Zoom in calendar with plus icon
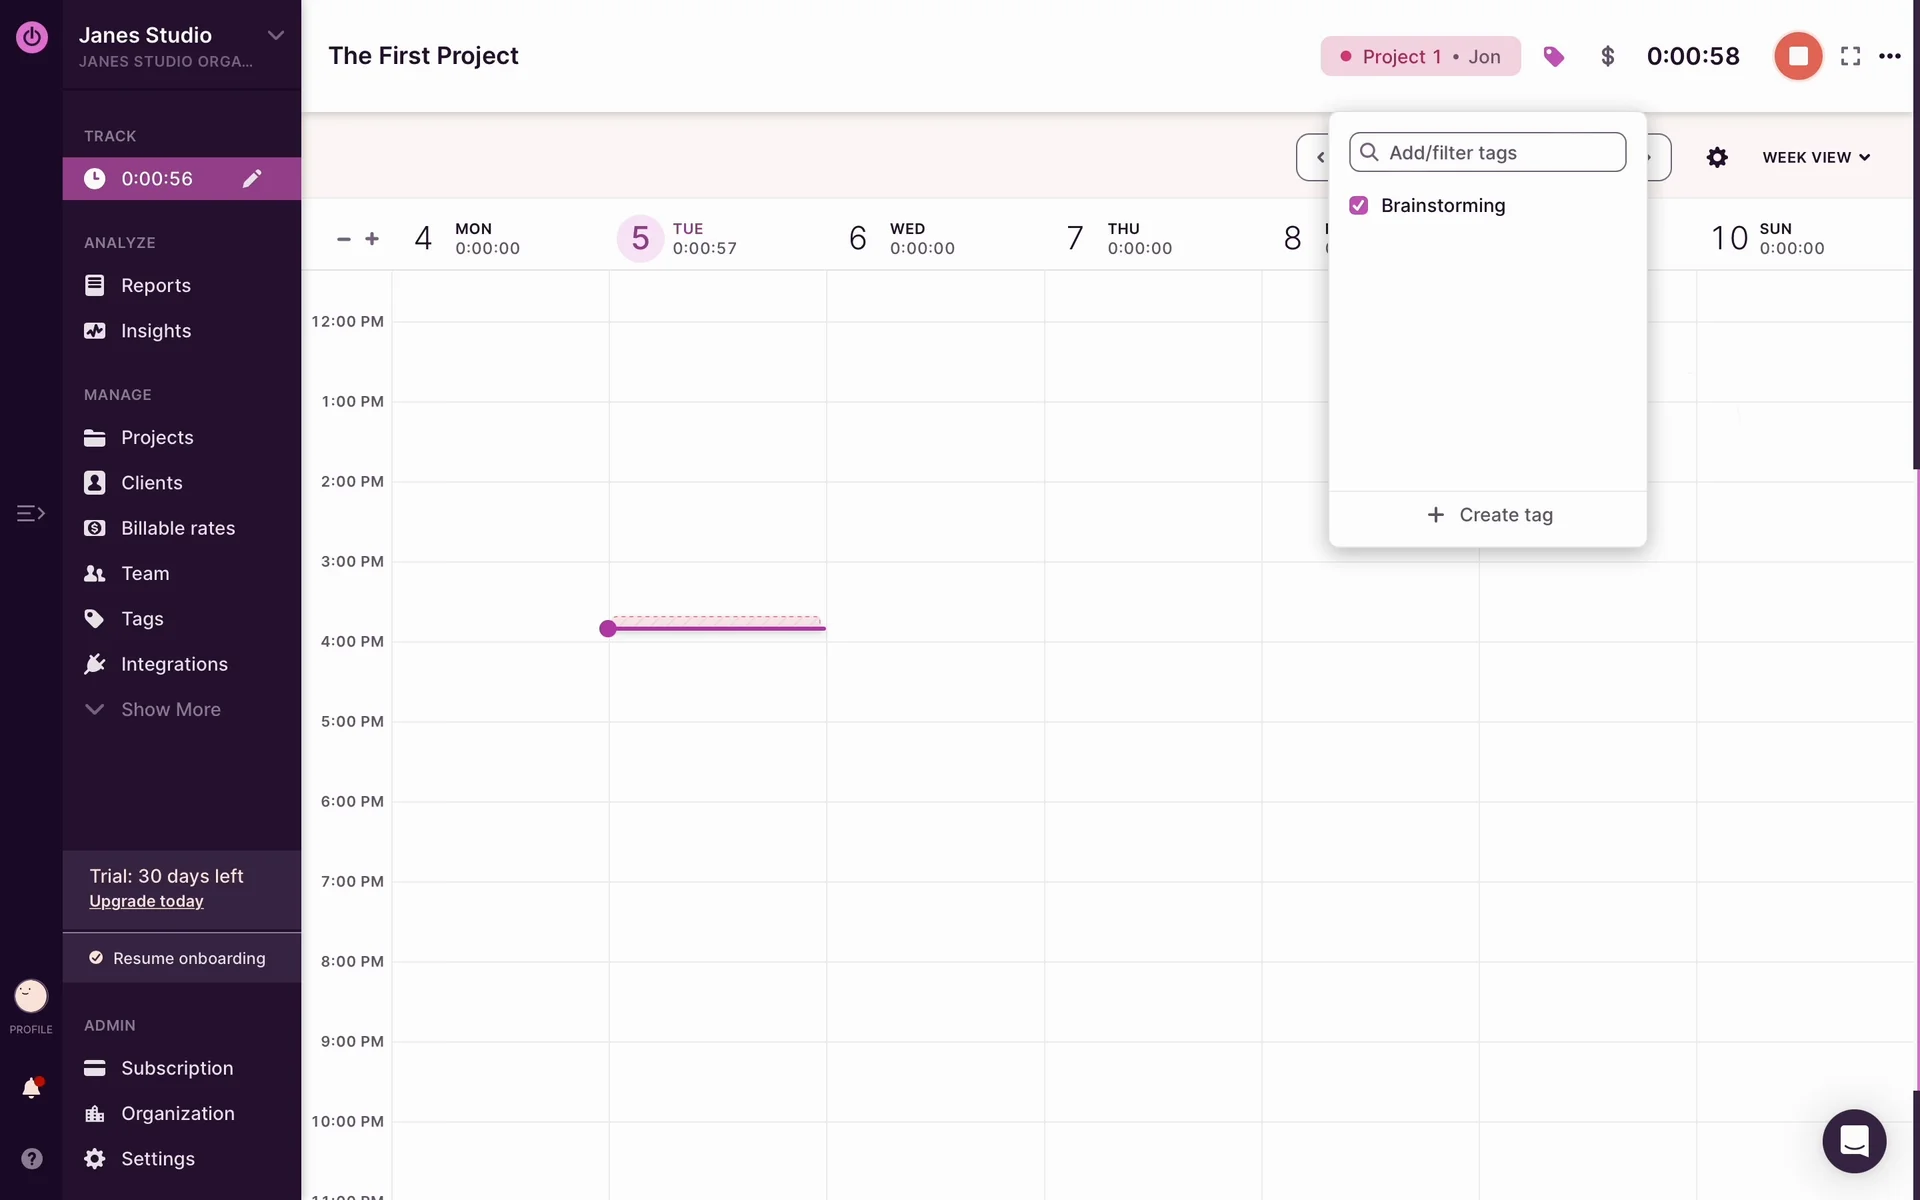This screenshot has width=1920, height=1200. pos(372,239)
